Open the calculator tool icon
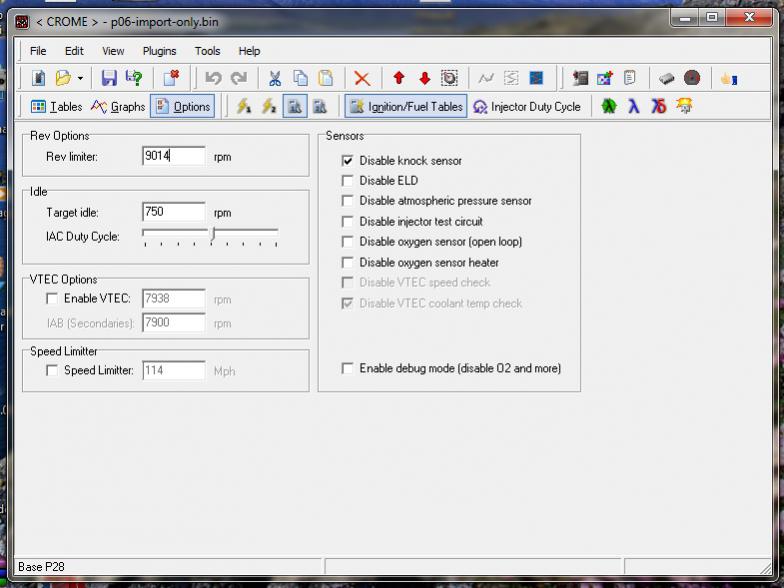The height and width of the screenshot is (588, 784). click(x=580, y=78)
